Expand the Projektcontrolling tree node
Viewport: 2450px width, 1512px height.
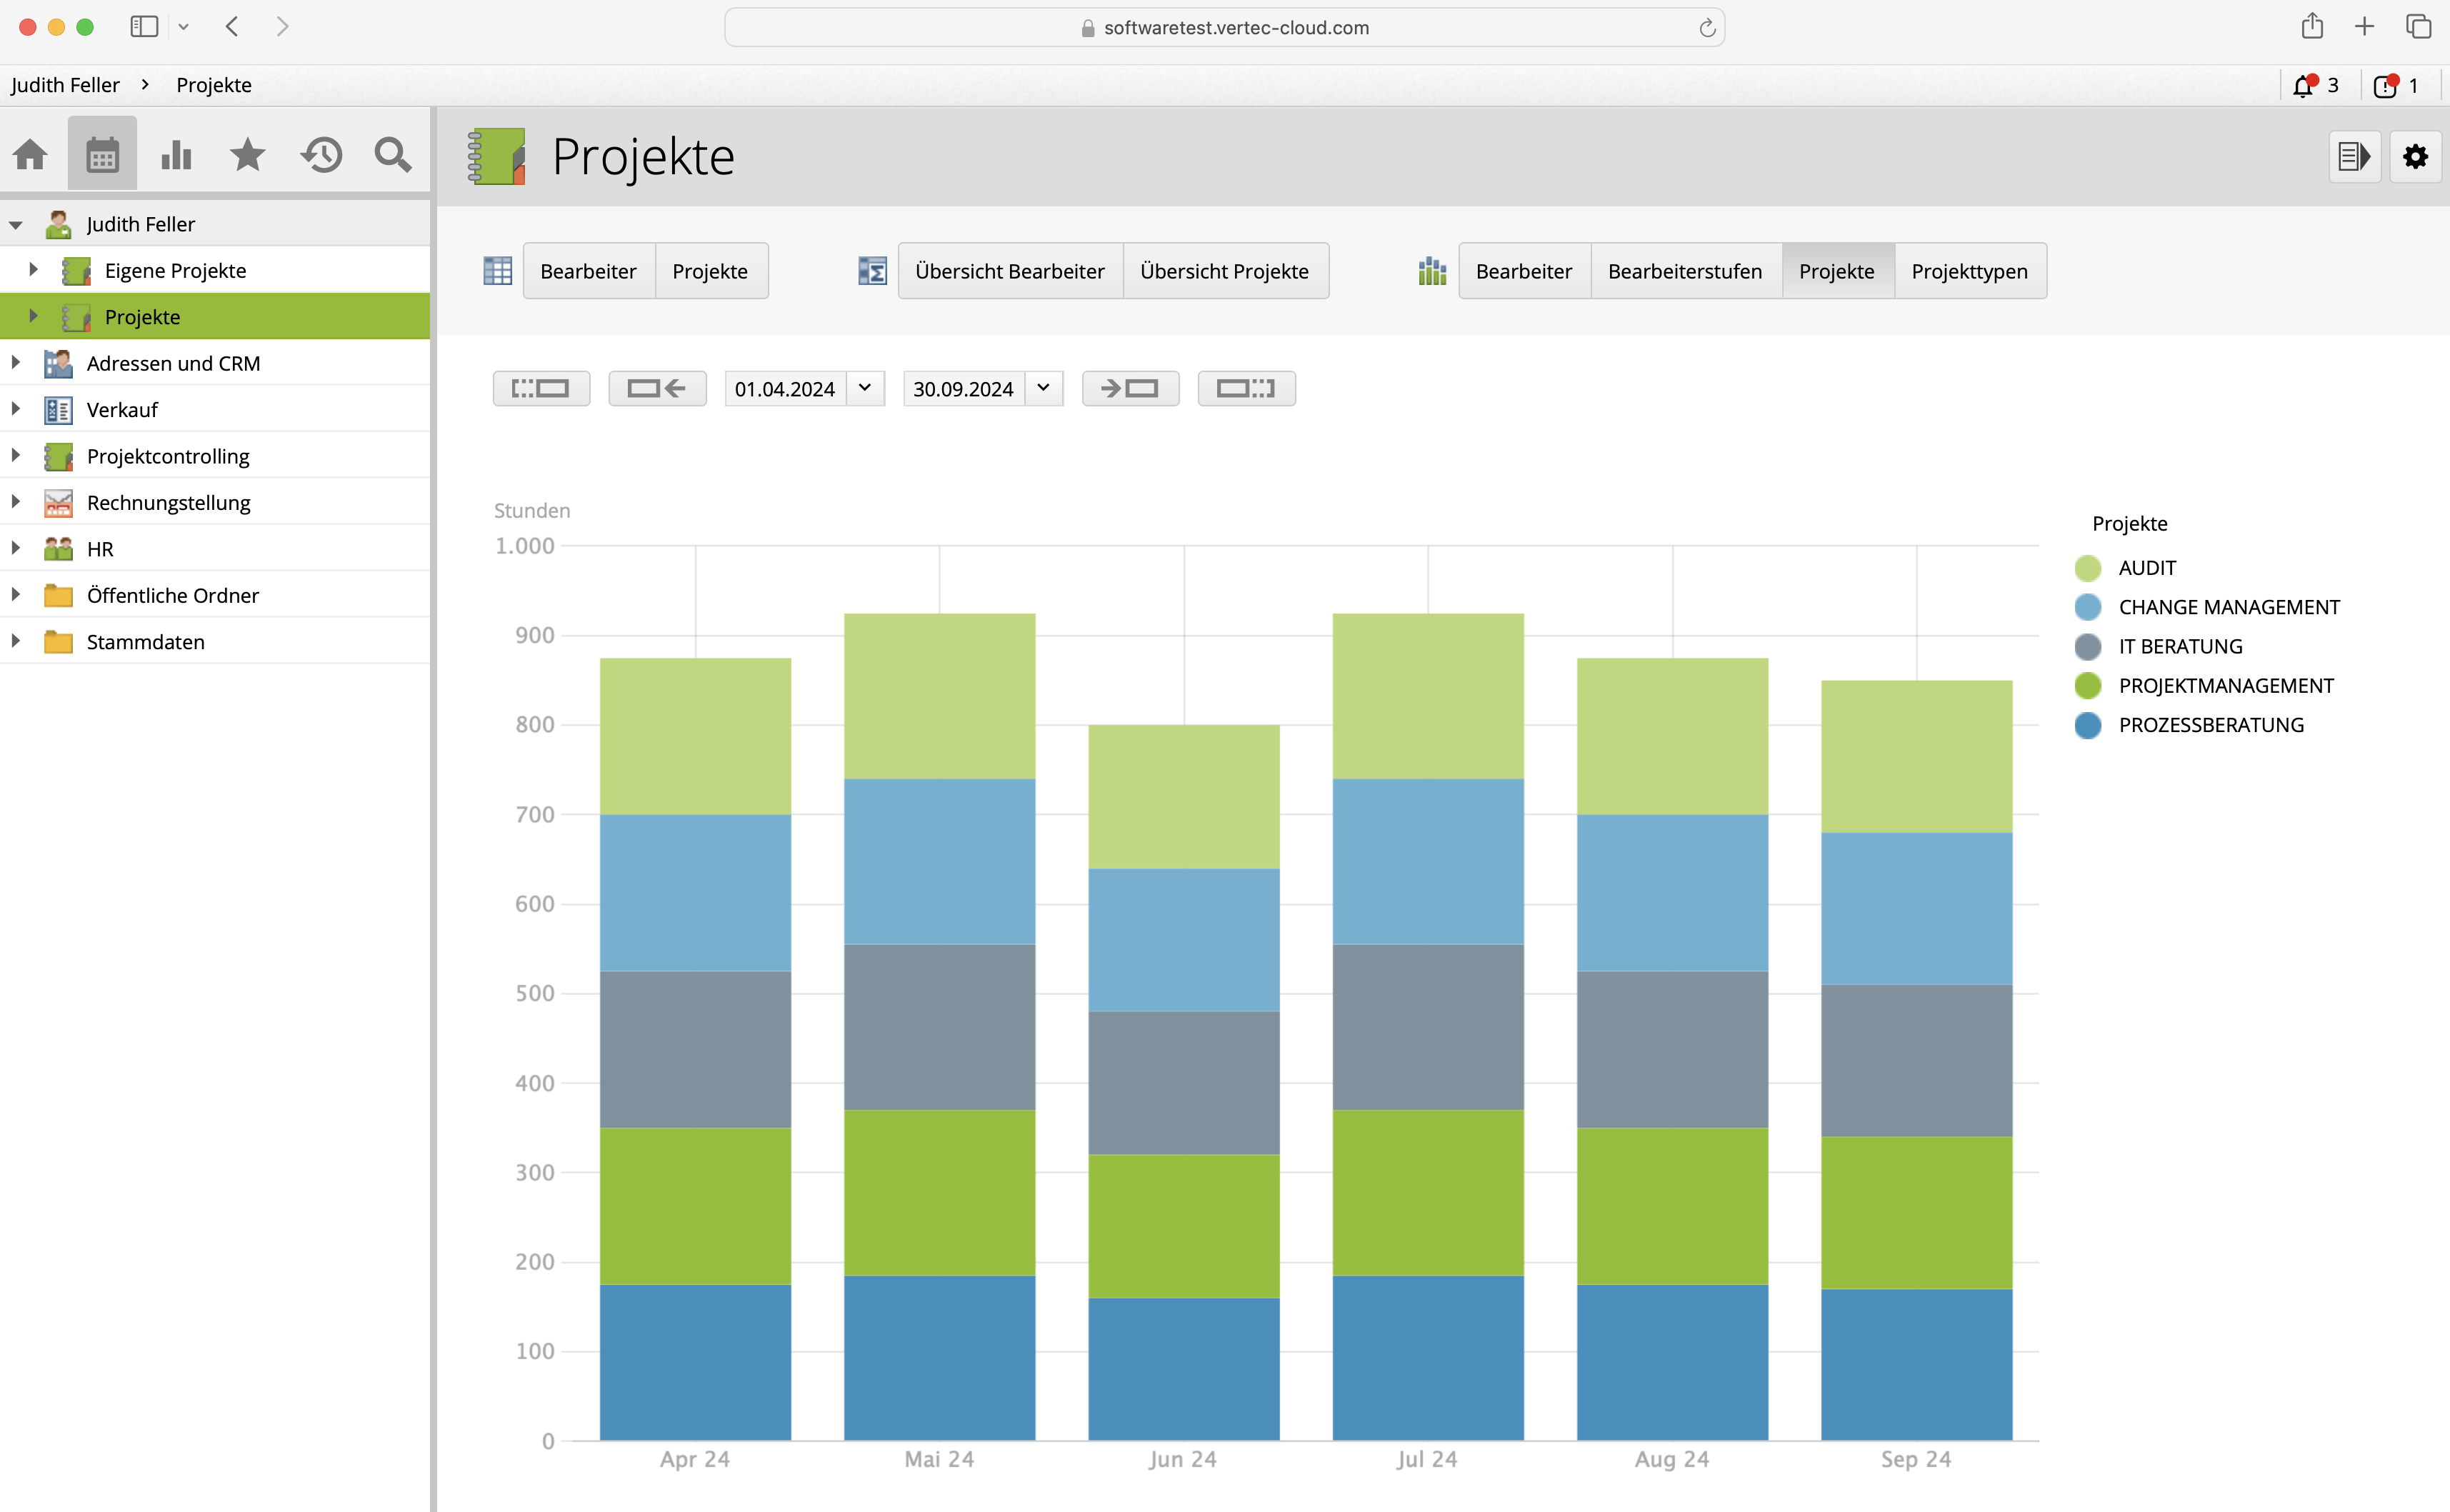click(16, 456)
